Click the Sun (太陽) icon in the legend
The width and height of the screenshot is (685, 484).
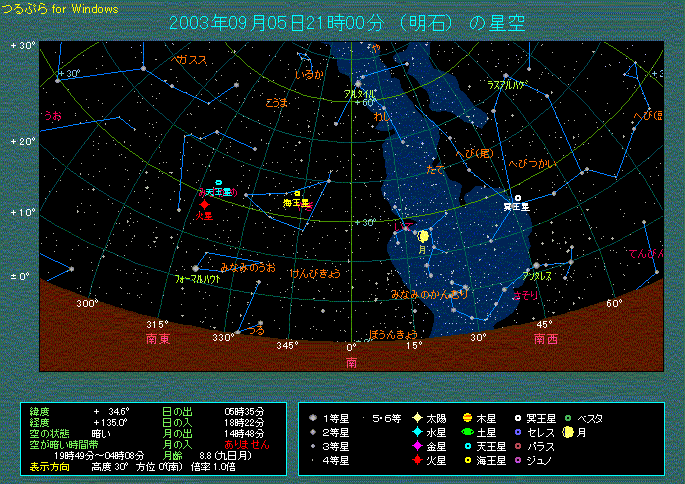click(416, 418)
